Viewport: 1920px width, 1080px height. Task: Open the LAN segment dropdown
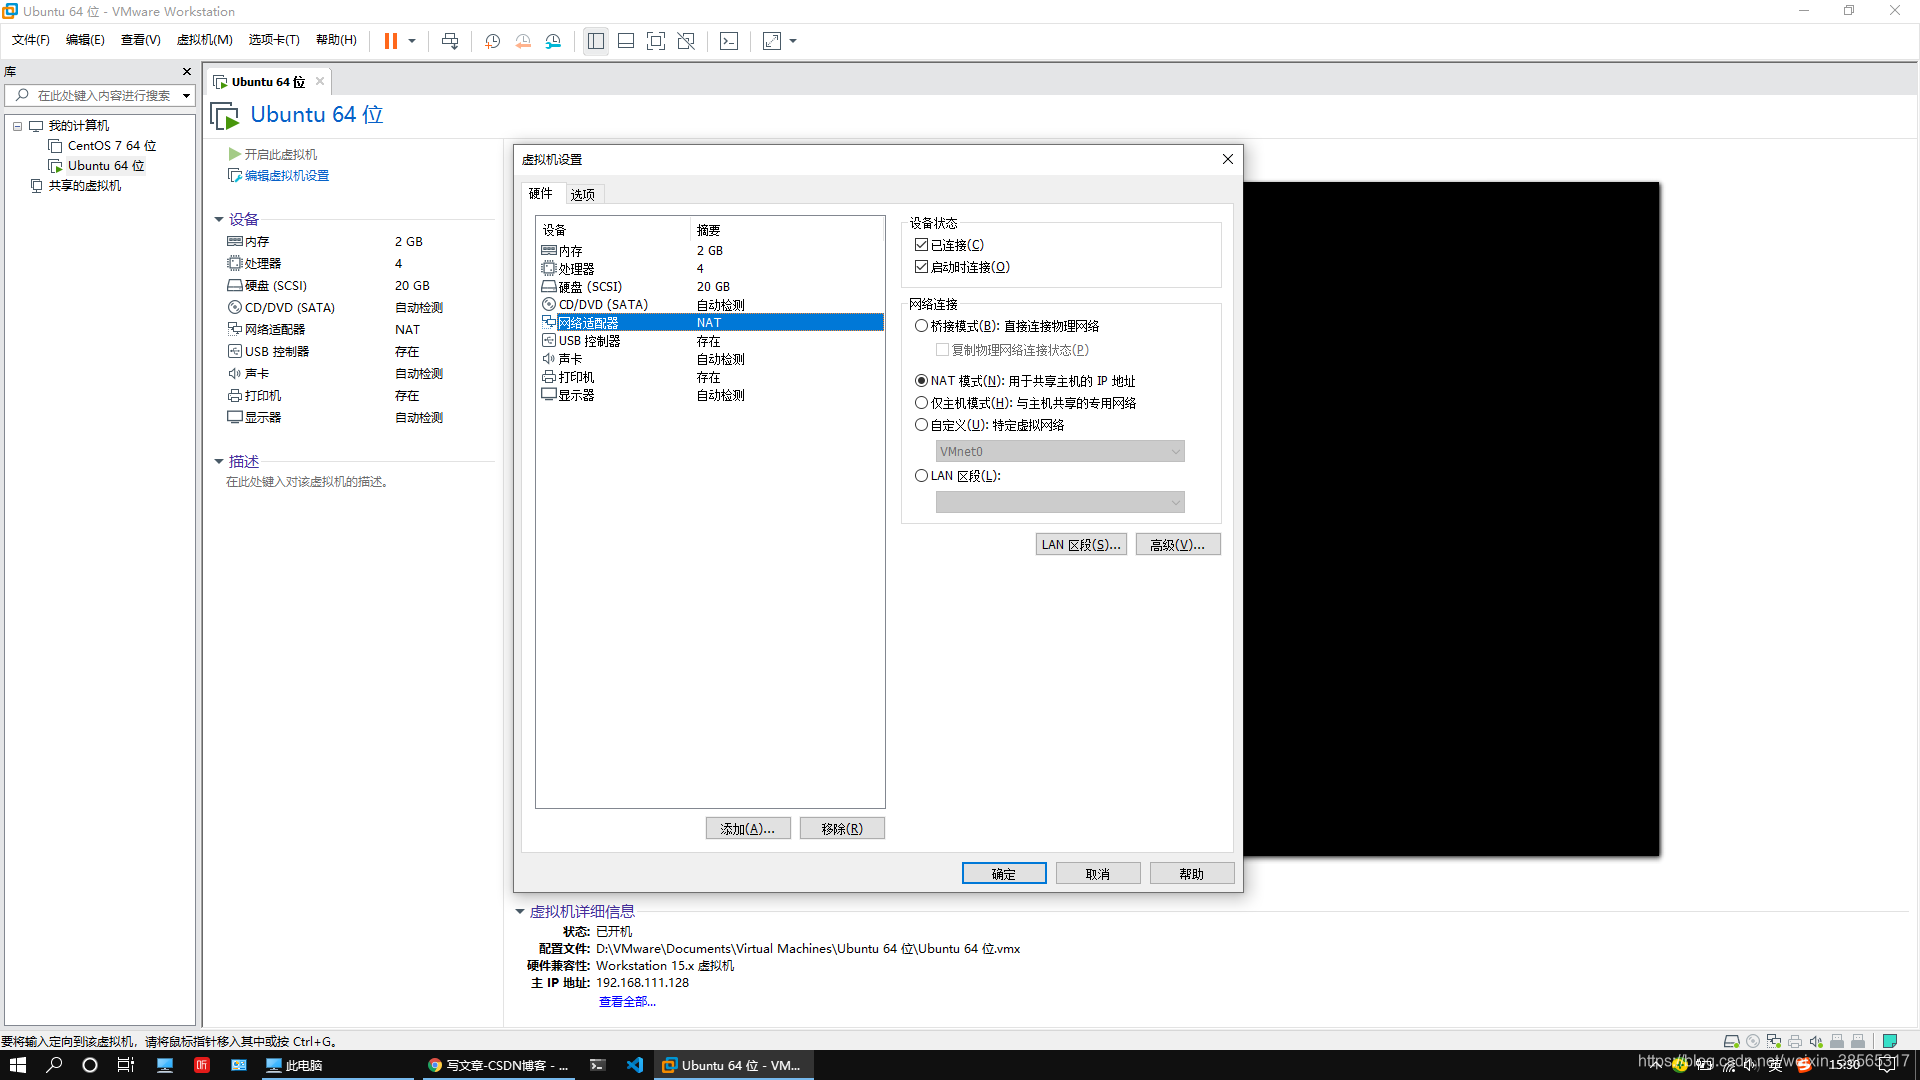point(1060,502)
